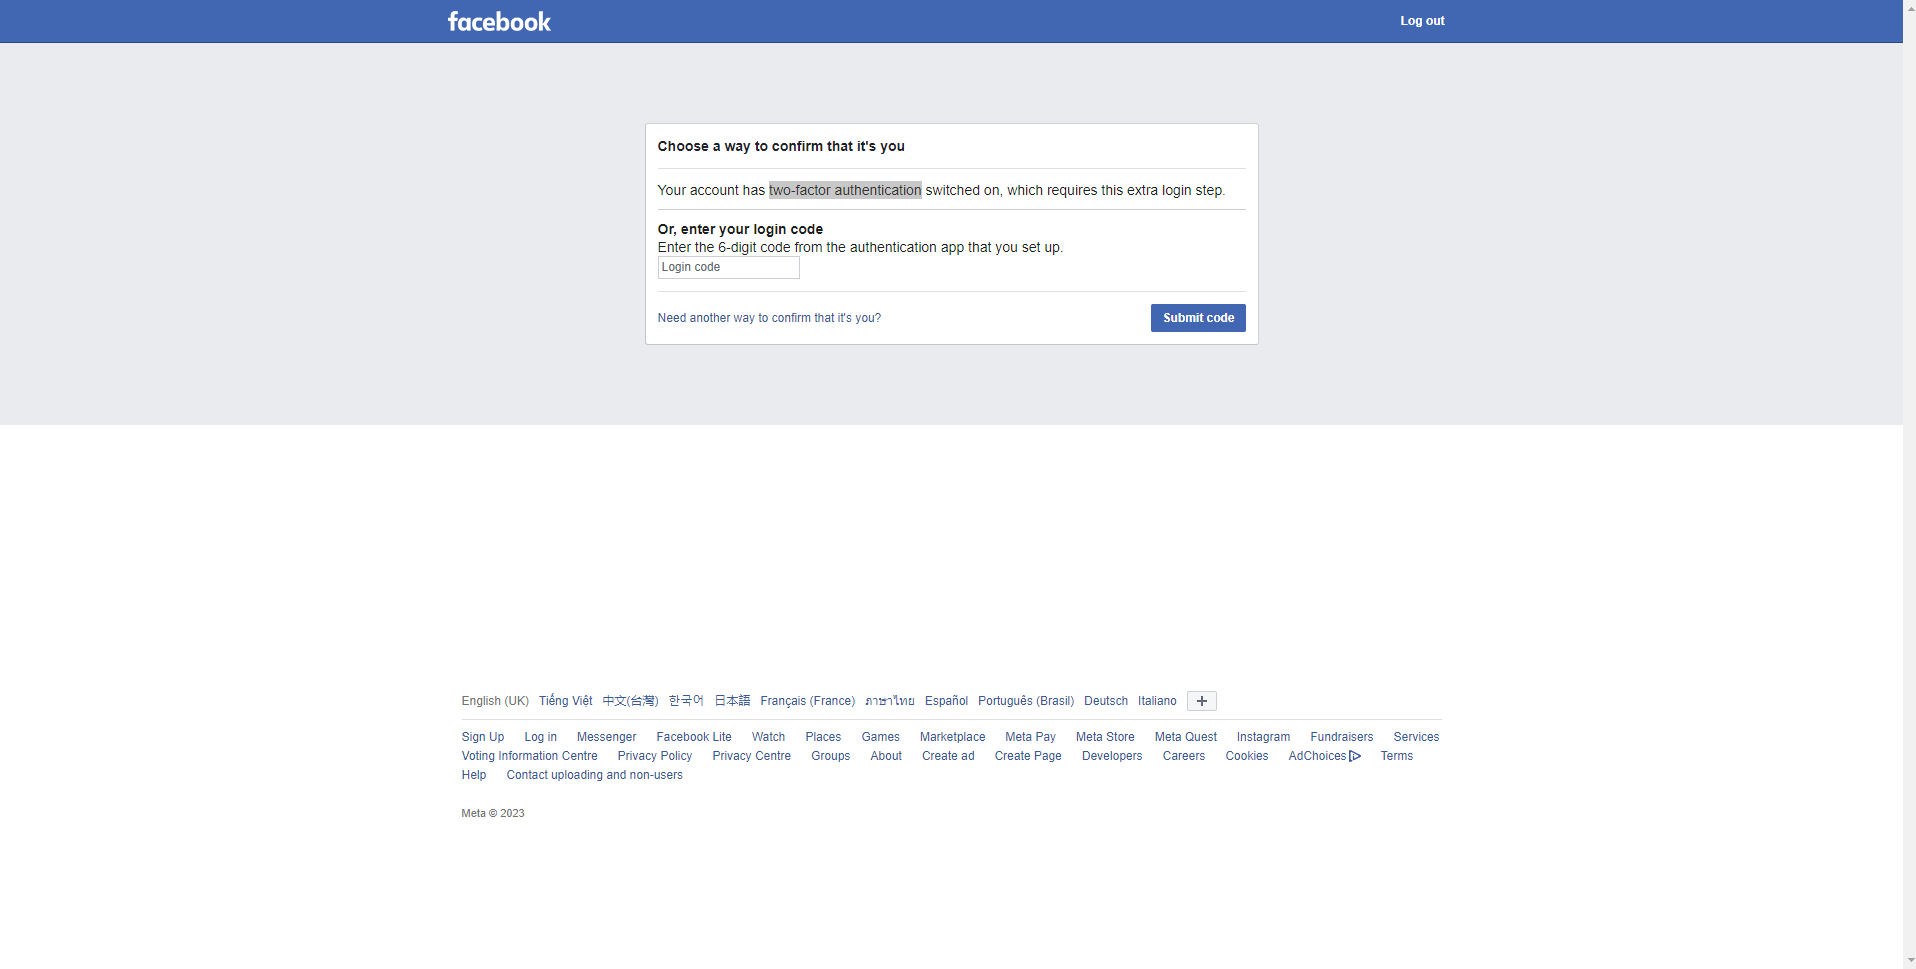Viewport: 1916px width, 969px height.
Task: Switch language to 中文(台灣)
Action: [630, 701]
